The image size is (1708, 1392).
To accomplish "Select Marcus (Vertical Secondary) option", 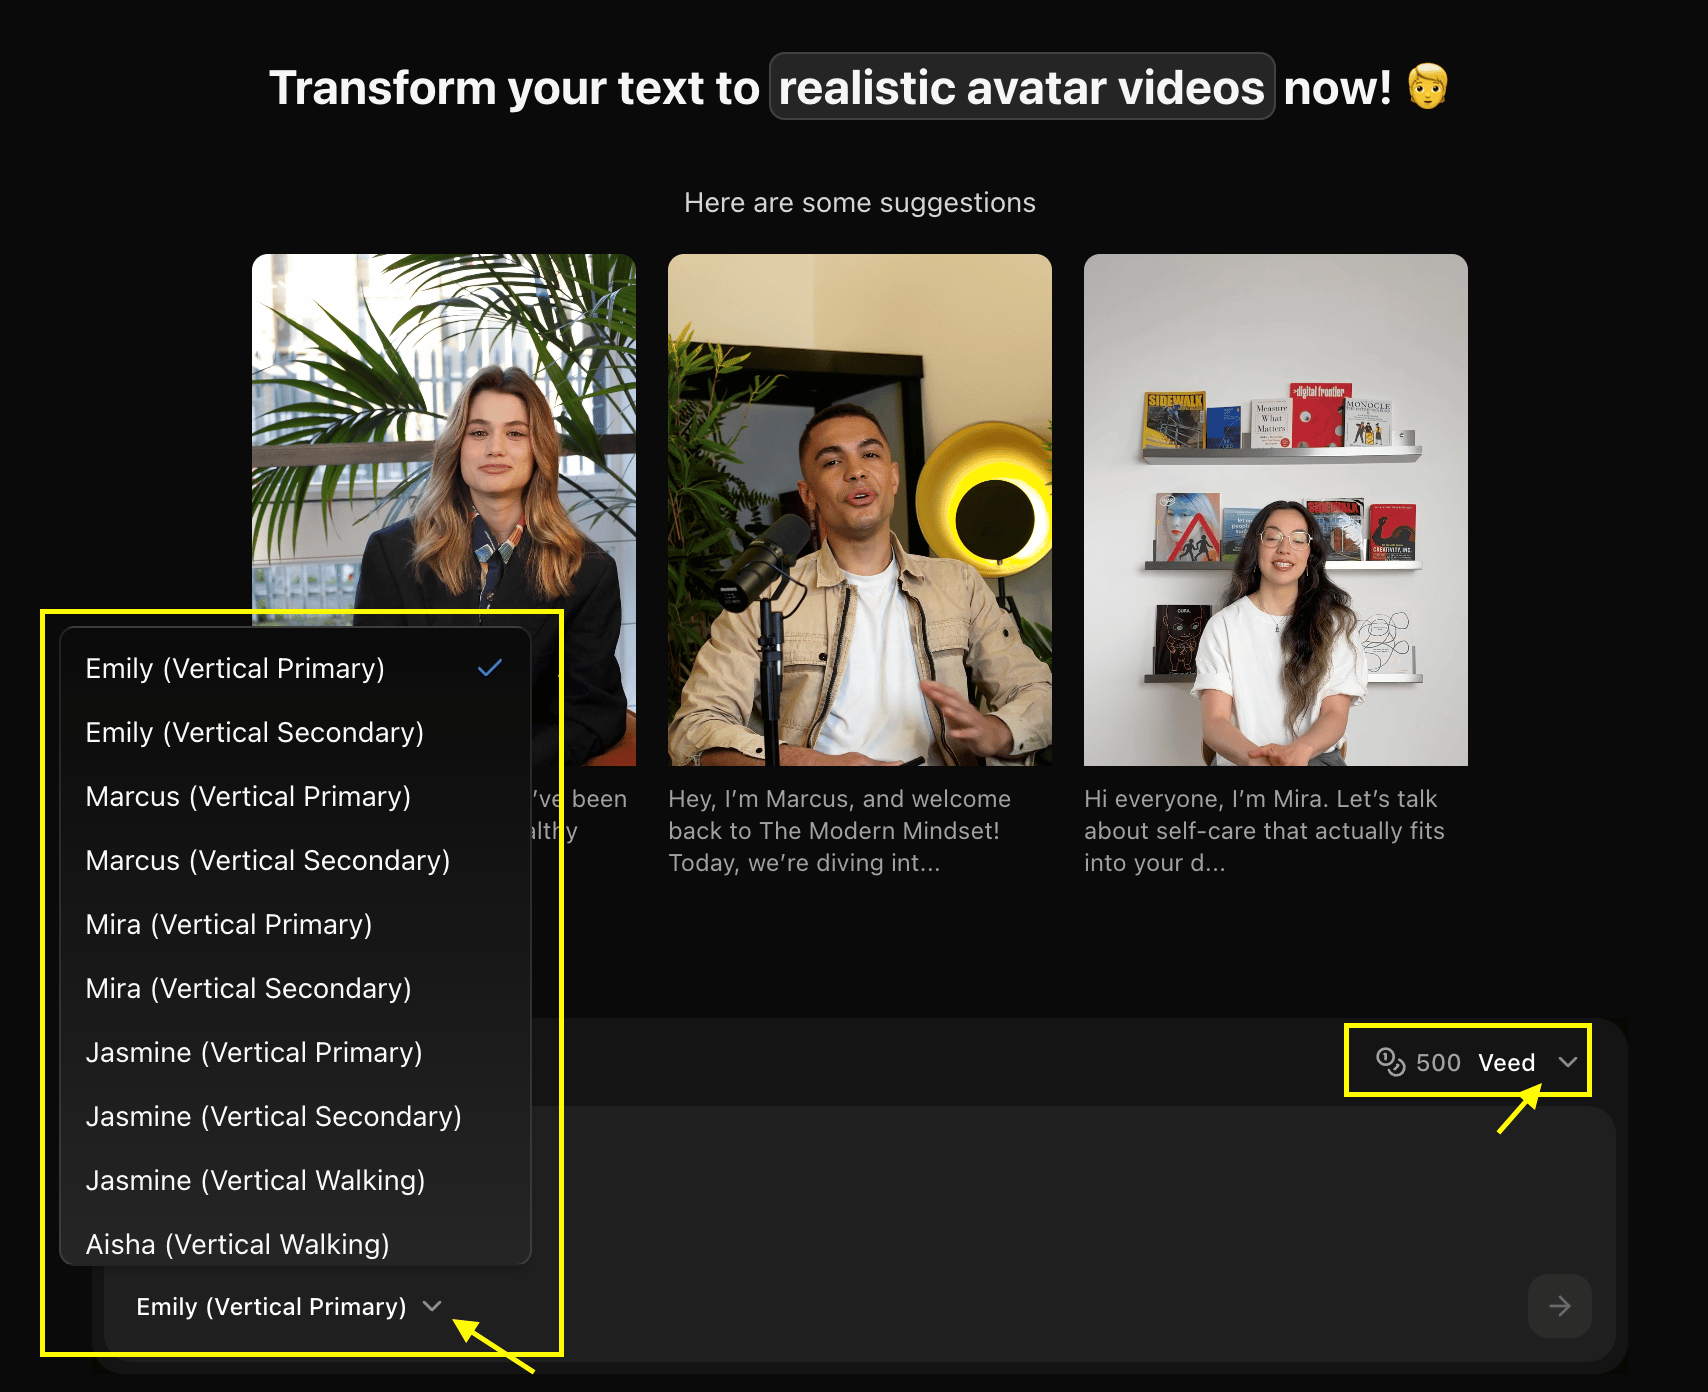I will click(295, 860).
